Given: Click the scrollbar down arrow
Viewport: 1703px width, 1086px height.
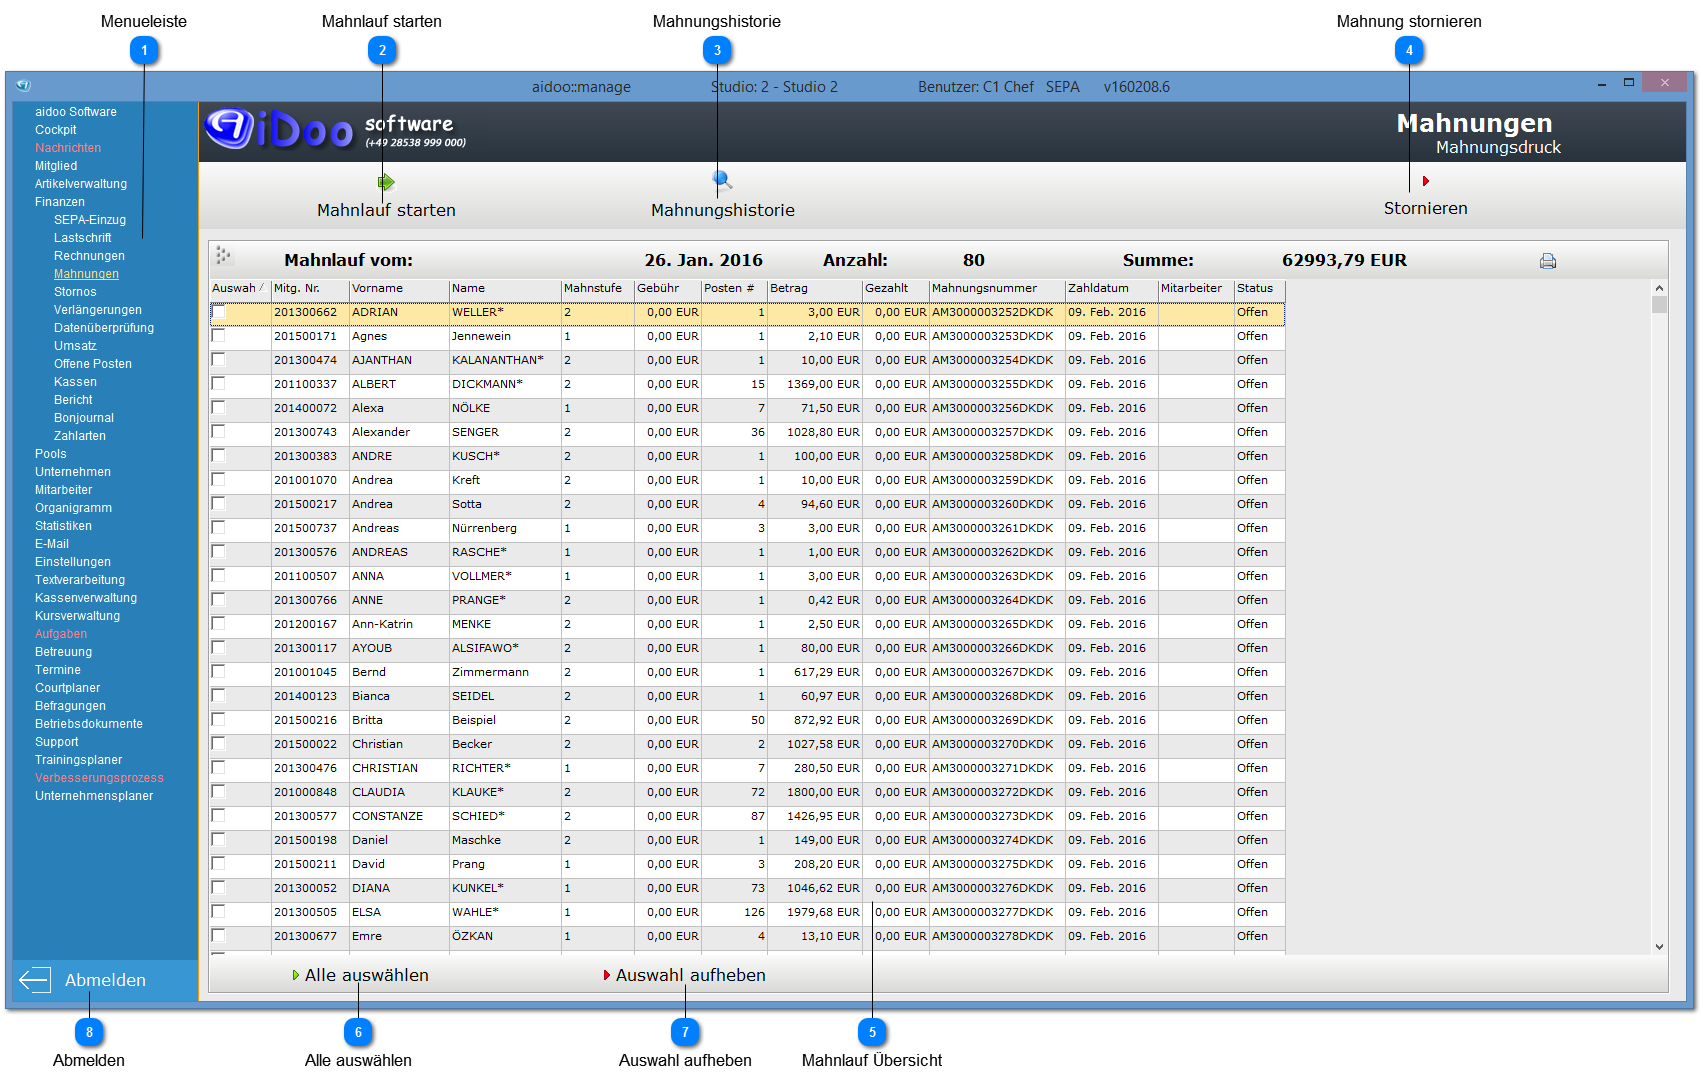Looking at the screenshot, I should click(1660, 946).
